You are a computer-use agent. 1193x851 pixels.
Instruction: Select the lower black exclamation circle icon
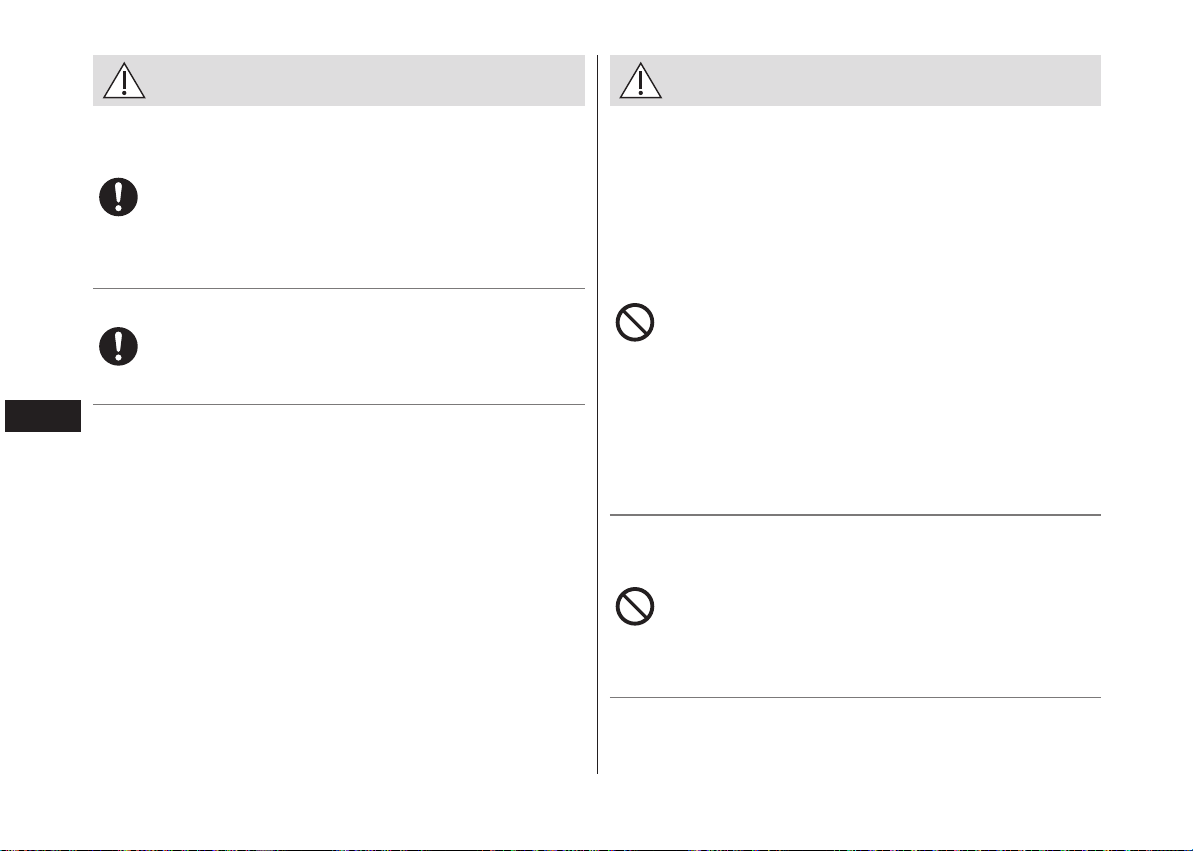tap(119, 346)
